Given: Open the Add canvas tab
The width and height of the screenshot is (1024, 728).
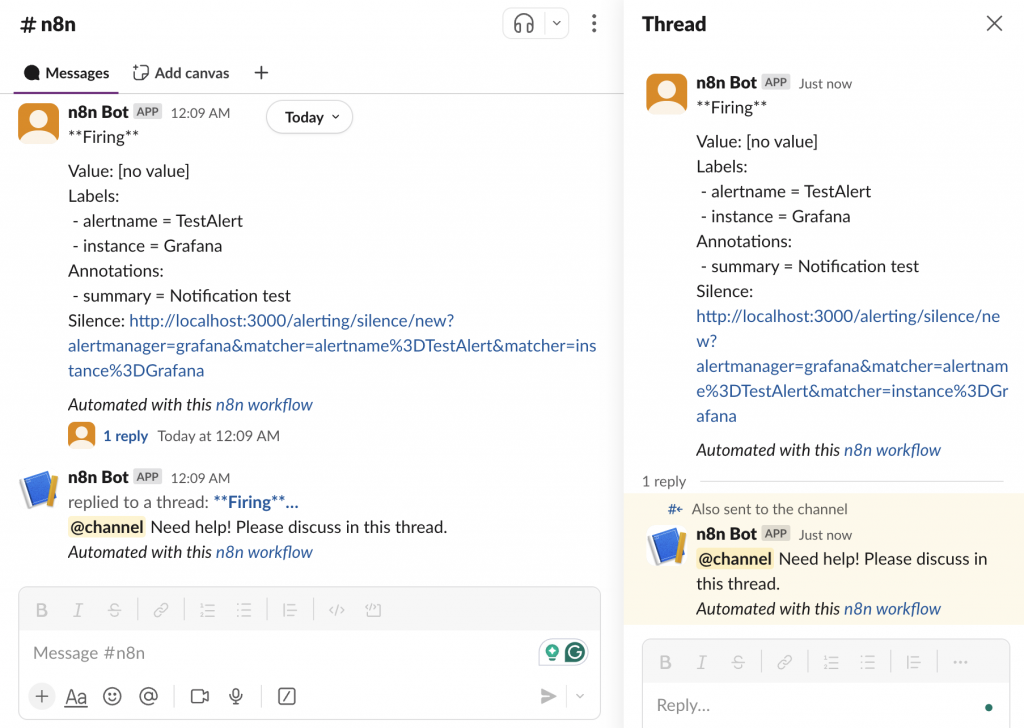Looking at the screenshot, I should 181,73.
